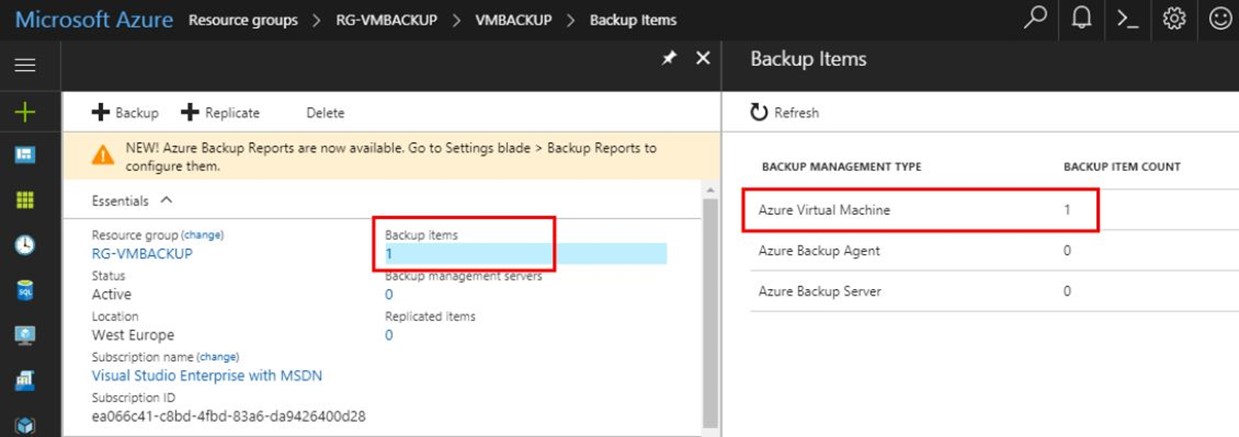The image size is (1239, 437).
Task: Expand the hamburger menu in left sidebar
Action: (25, 65)
